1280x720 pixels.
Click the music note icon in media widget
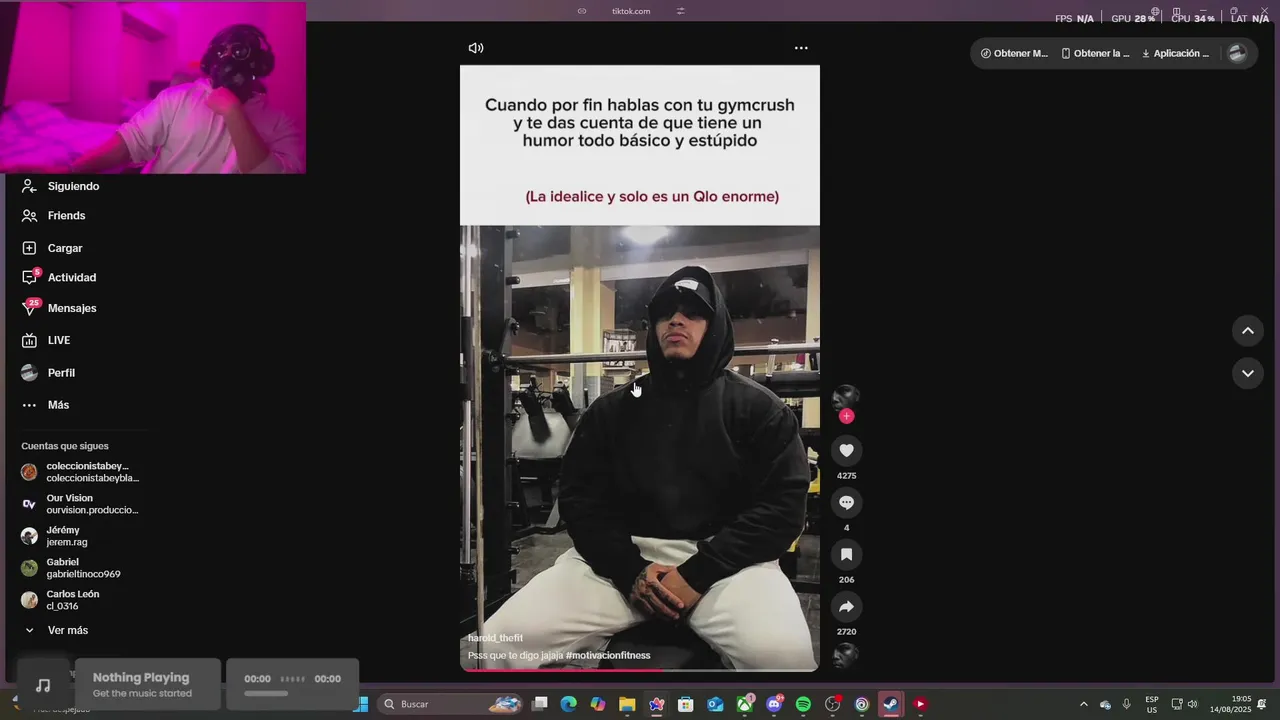43,685
